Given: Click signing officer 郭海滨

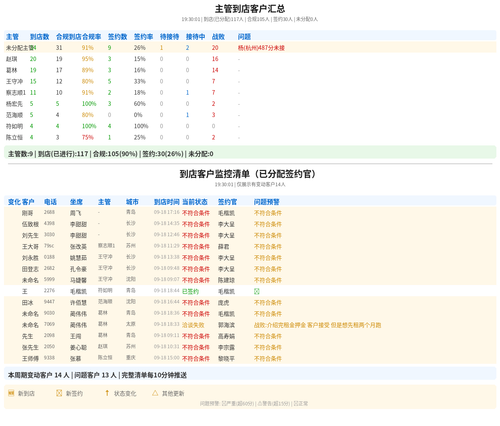Looking at the screenshot, I should pyautogui.click(x=226, y=325).
